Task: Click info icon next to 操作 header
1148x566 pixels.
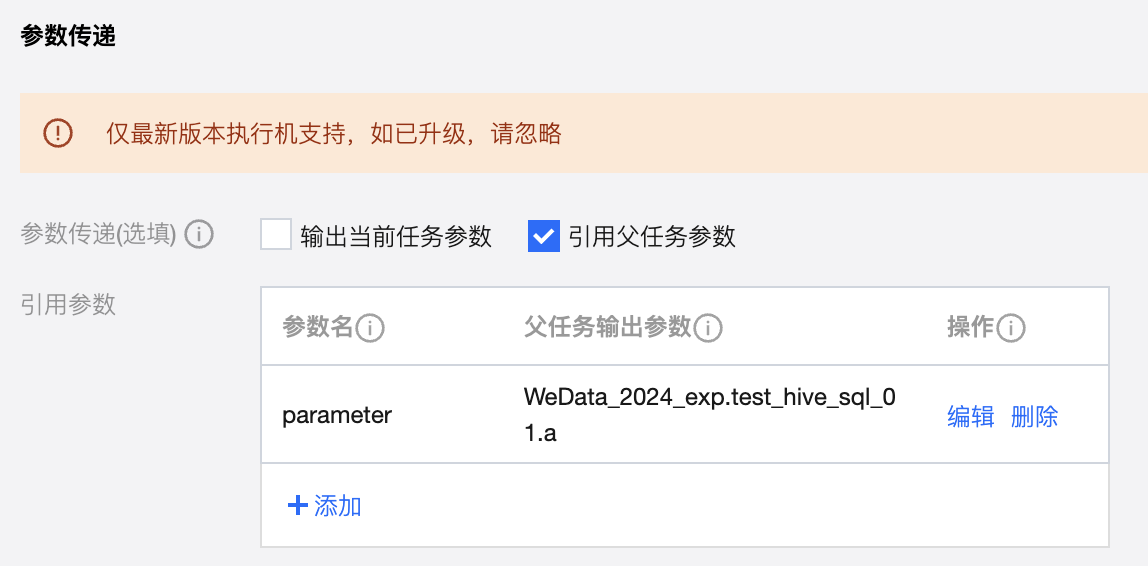Action: coord(1011,328)
